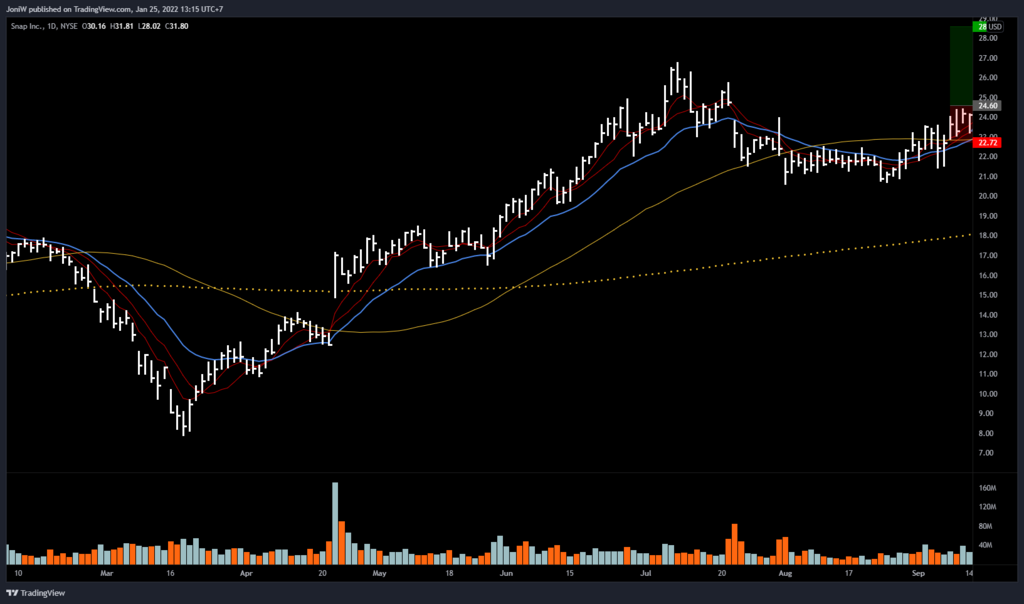Click the dotted yellow moving average line end
1024x604 pixels.
coord(968,235)
